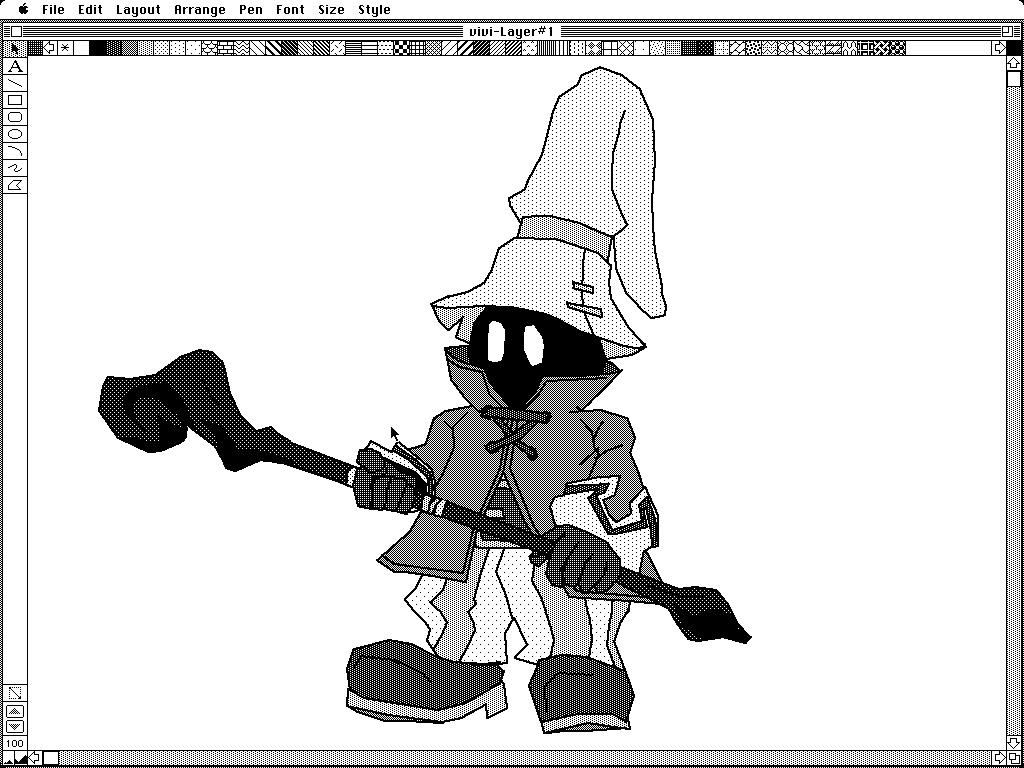
Task: Click the pattern bar's right scroll arrow
Action: (x=999, y=48)
